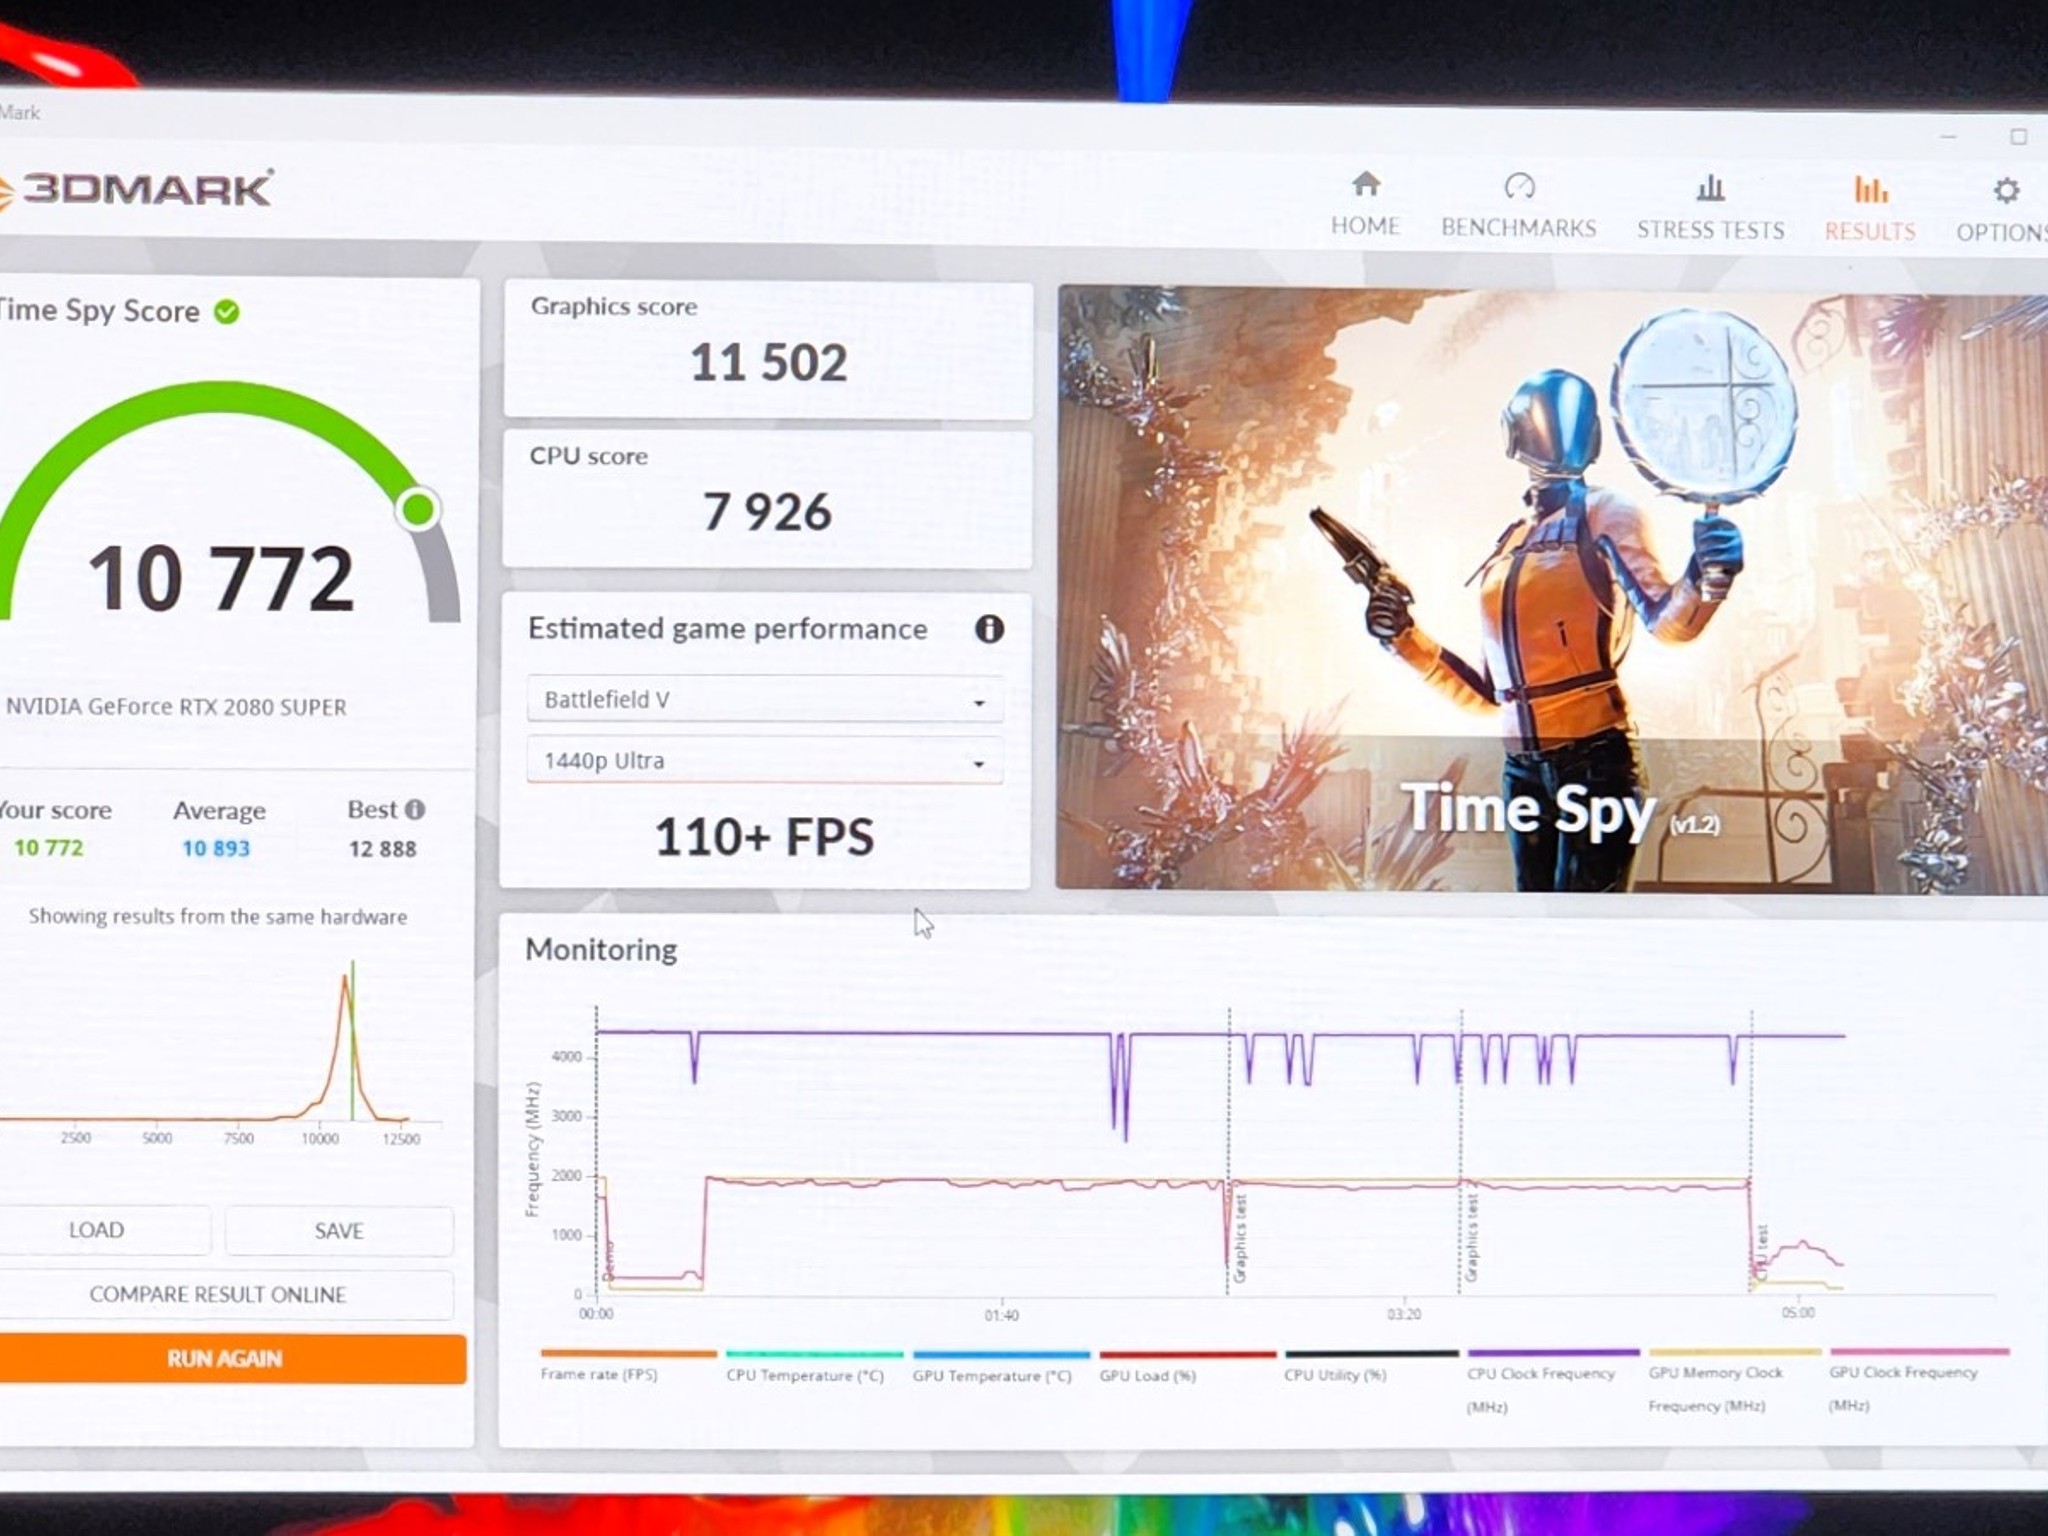This screenshot has width=2048, height=1536.
Task: Click Showing results from the same hardware
Action: tap(218, 917)
